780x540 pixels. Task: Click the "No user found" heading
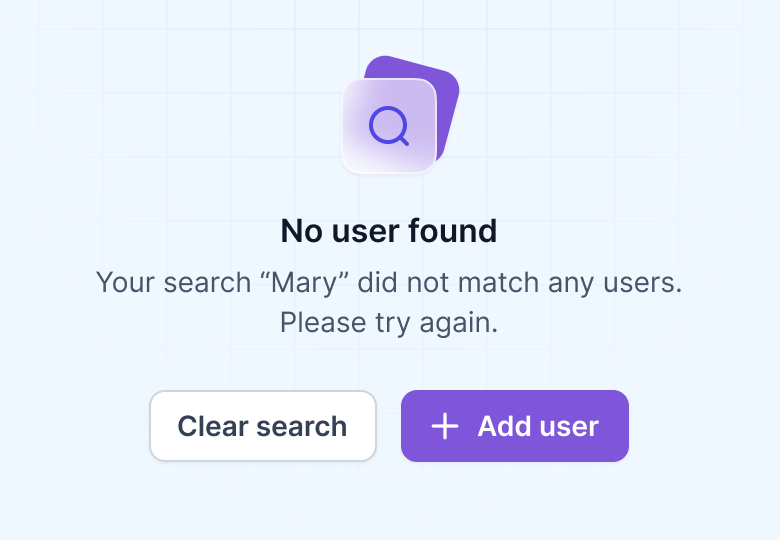[x=389, y=231]
